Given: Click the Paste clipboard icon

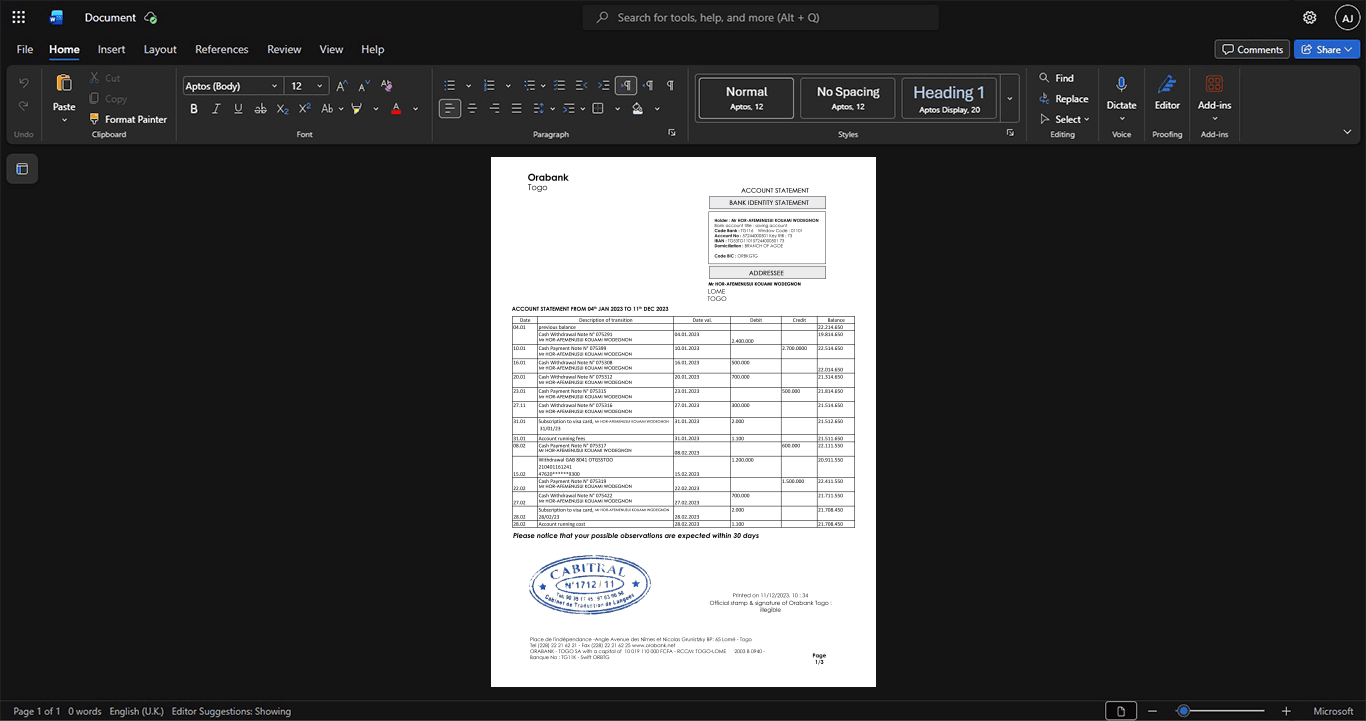Looking at the screenshot, I should [x=64, y=84].
